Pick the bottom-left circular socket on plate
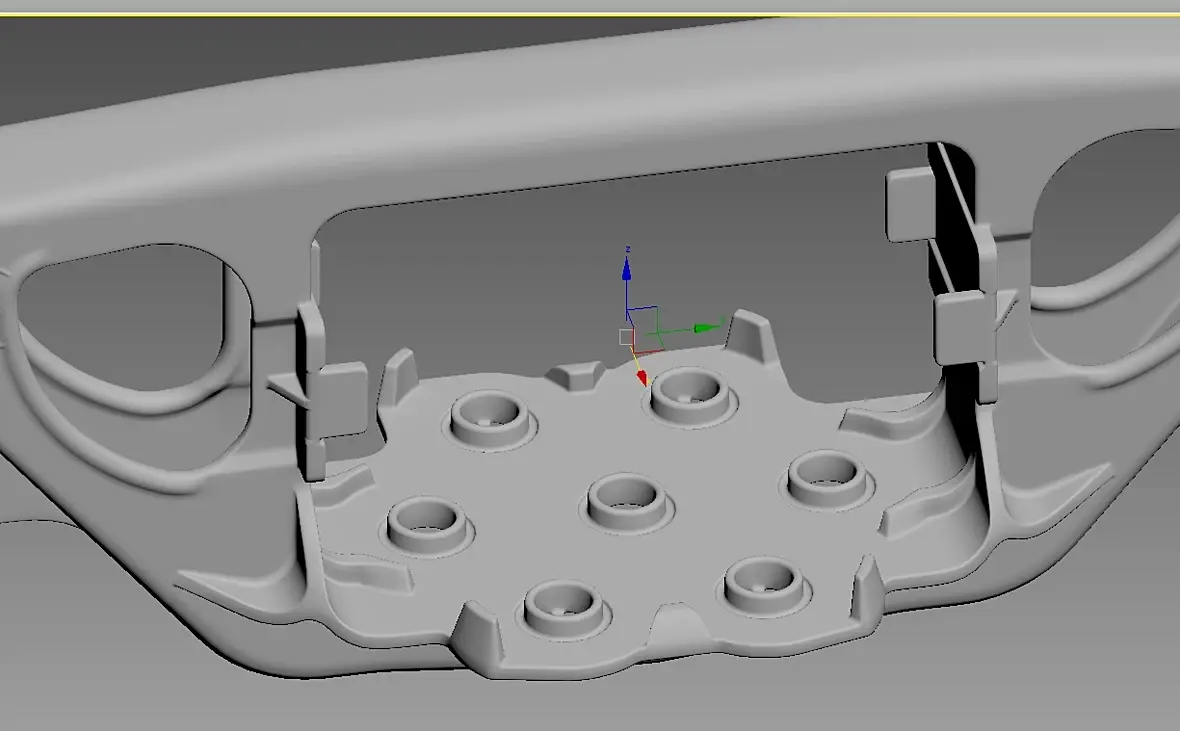The width and height of the screenshot is (1180, 731). pos(563,608)
